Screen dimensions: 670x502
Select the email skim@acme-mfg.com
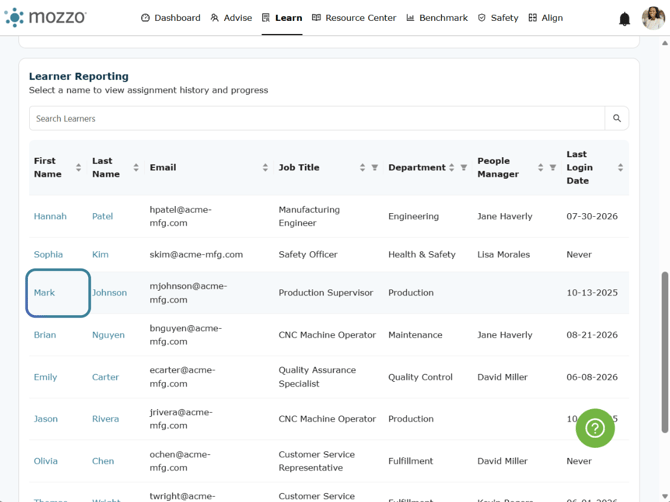click(x=196, y=255)
